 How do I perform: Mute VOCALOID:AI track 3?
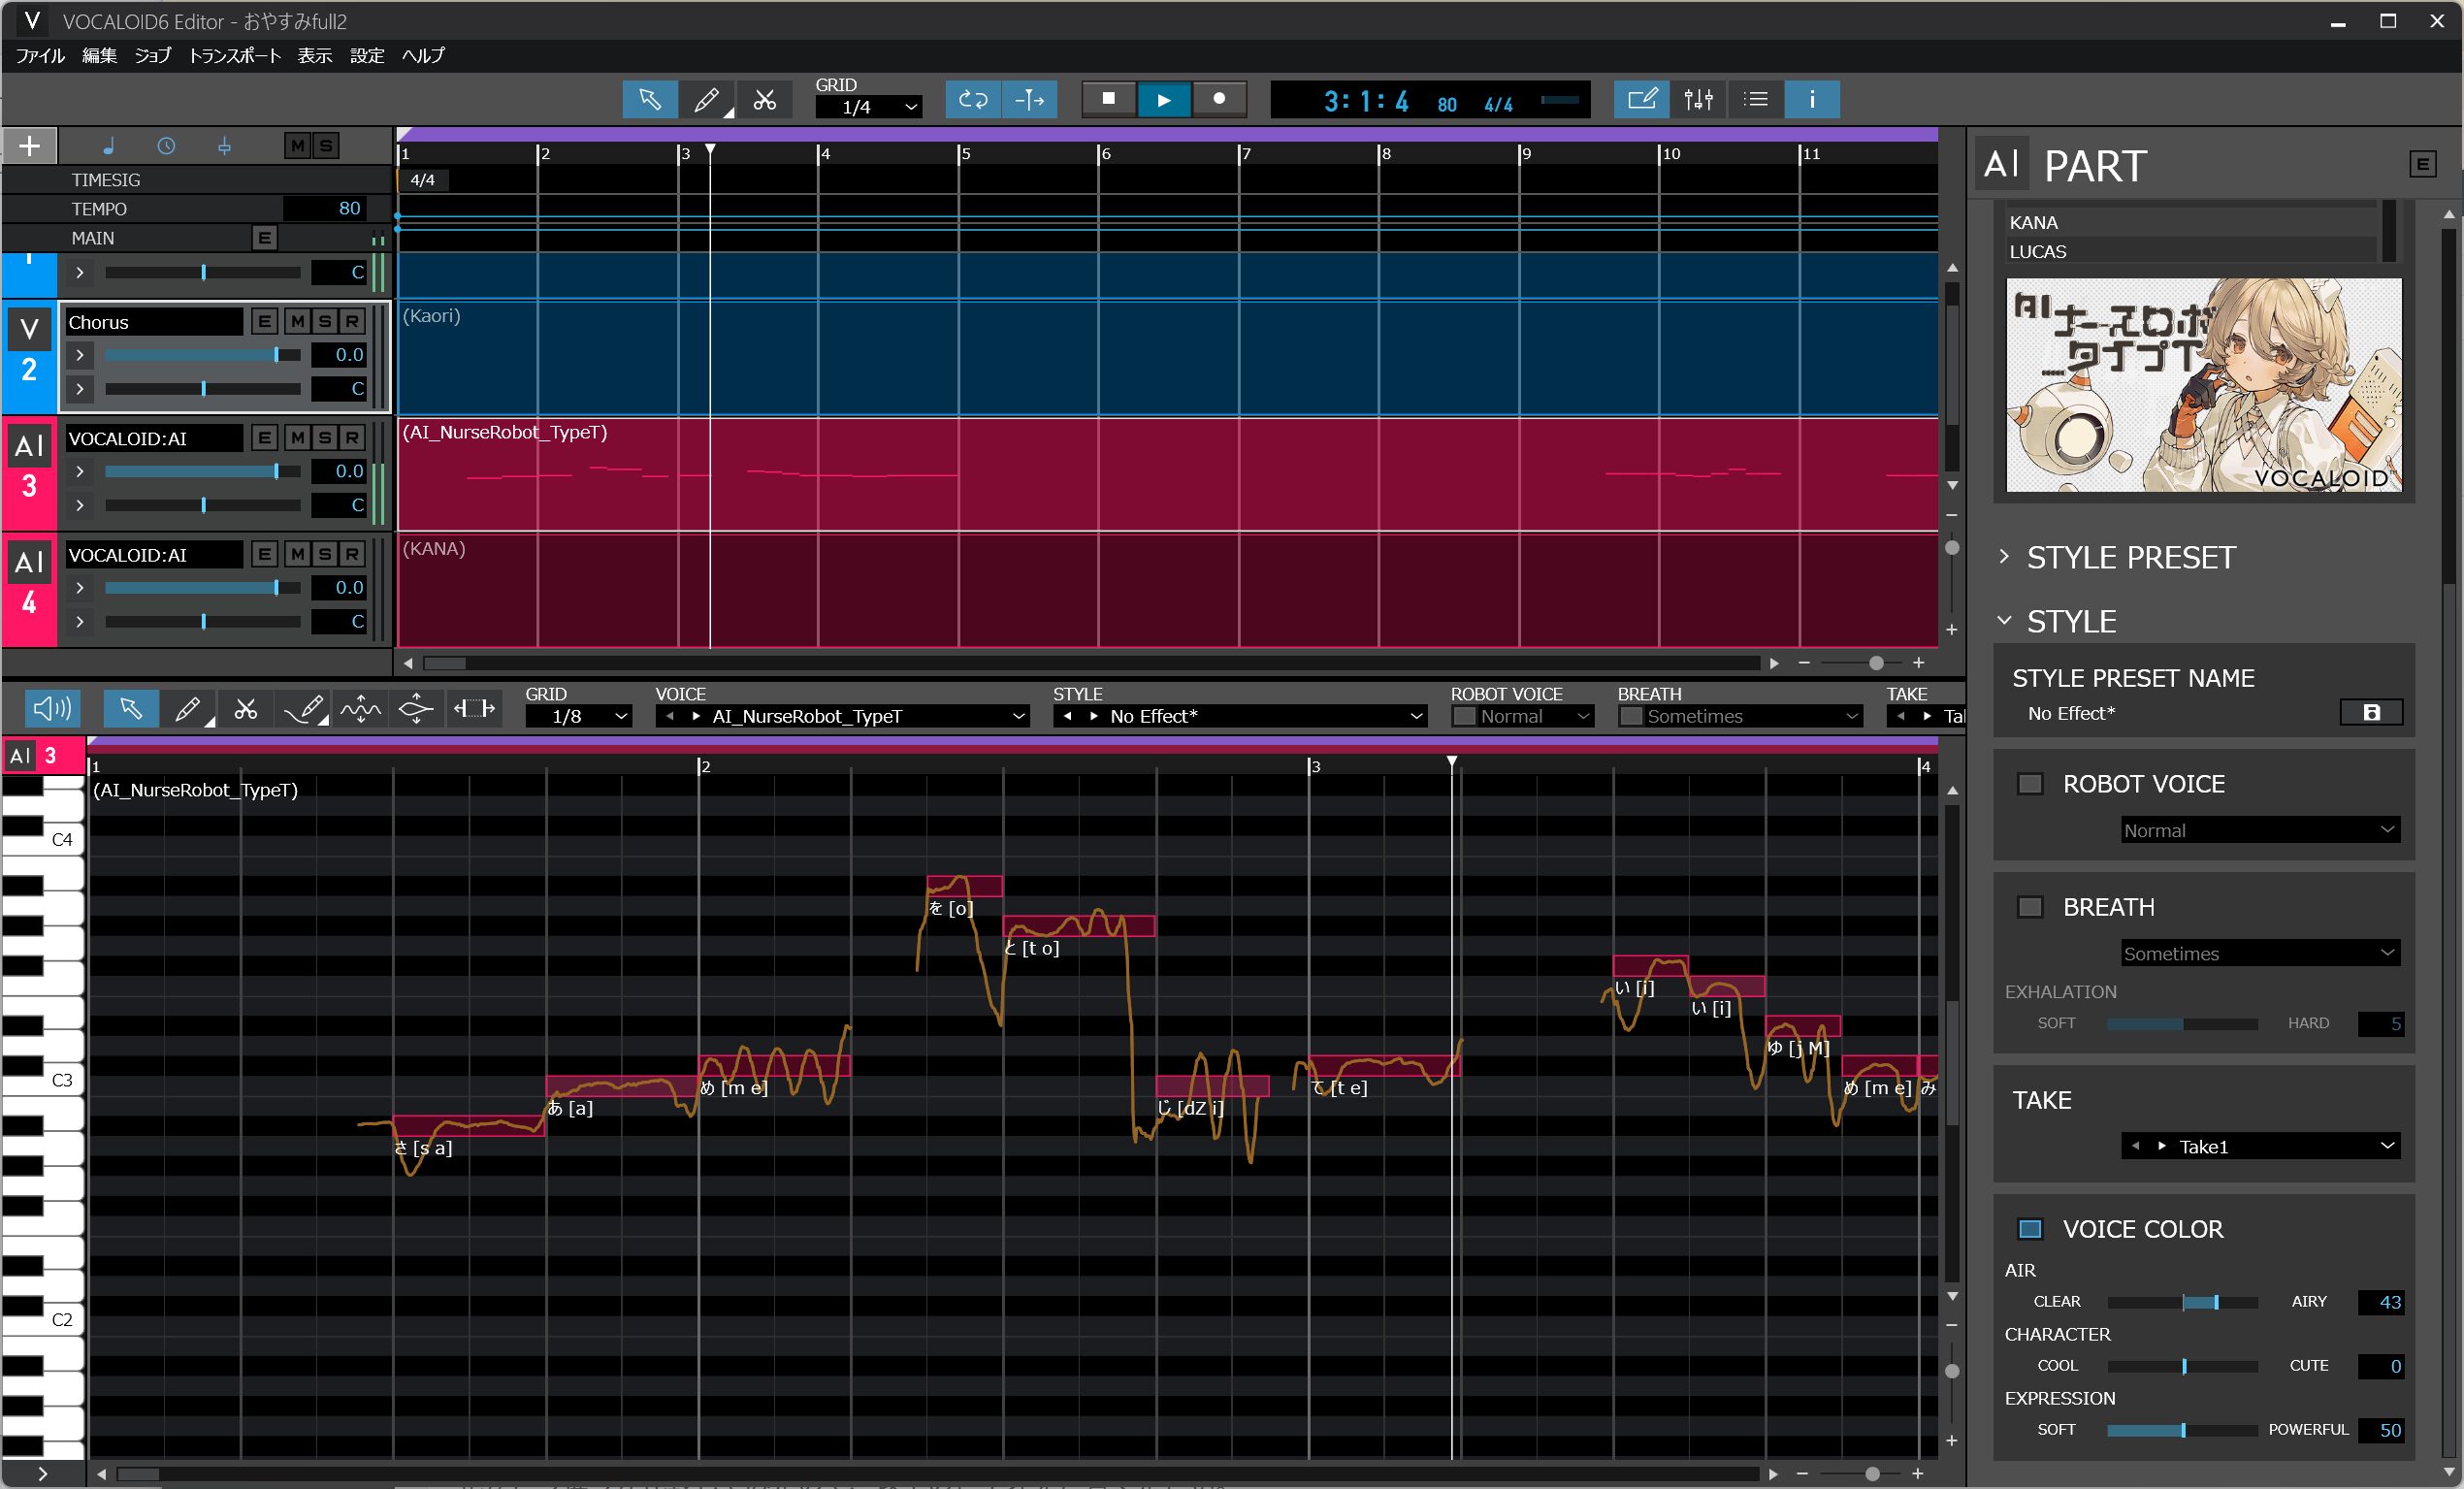coord(297,438)
